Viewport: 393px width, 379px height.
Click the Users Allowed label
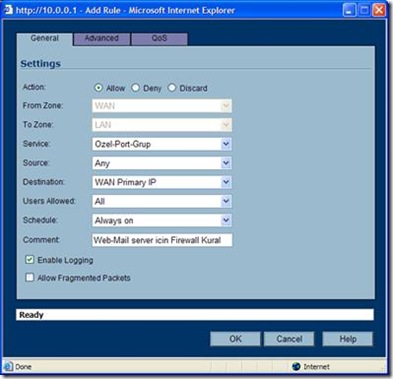[x=49, y=201]
